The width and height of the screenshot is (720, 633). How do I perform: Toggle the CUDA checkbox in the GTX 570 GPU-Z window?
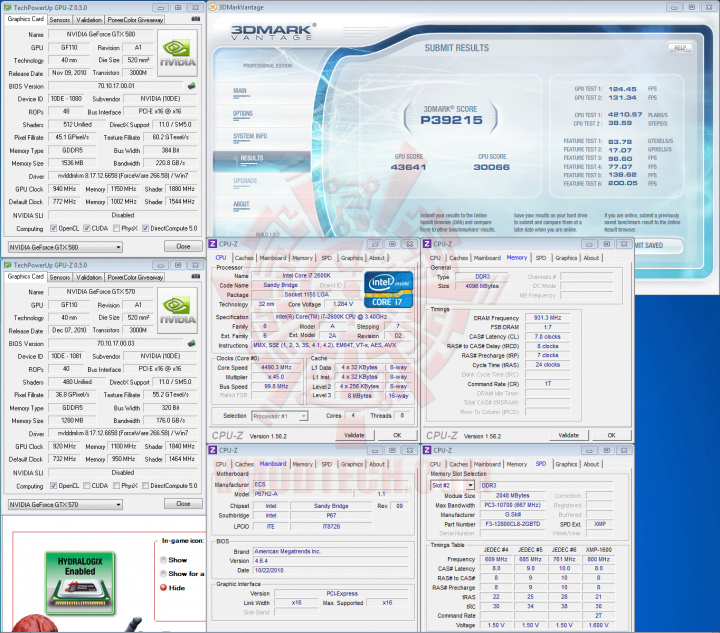[86, 485]
